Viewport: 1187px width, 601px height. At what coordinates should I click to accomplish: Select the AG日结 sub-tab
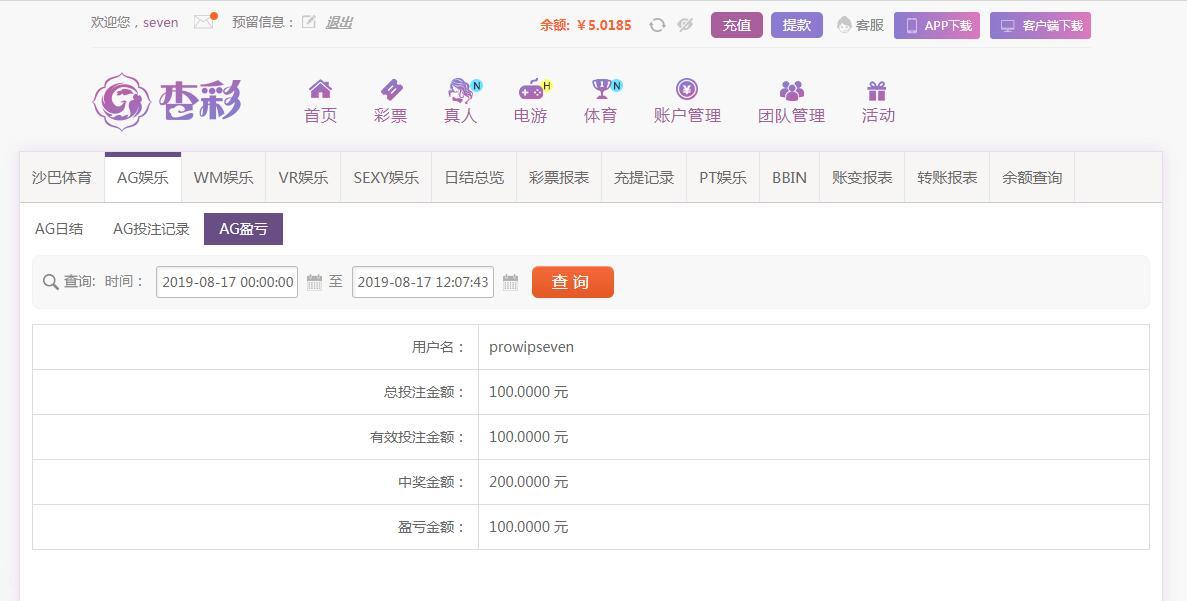(59, 229)
